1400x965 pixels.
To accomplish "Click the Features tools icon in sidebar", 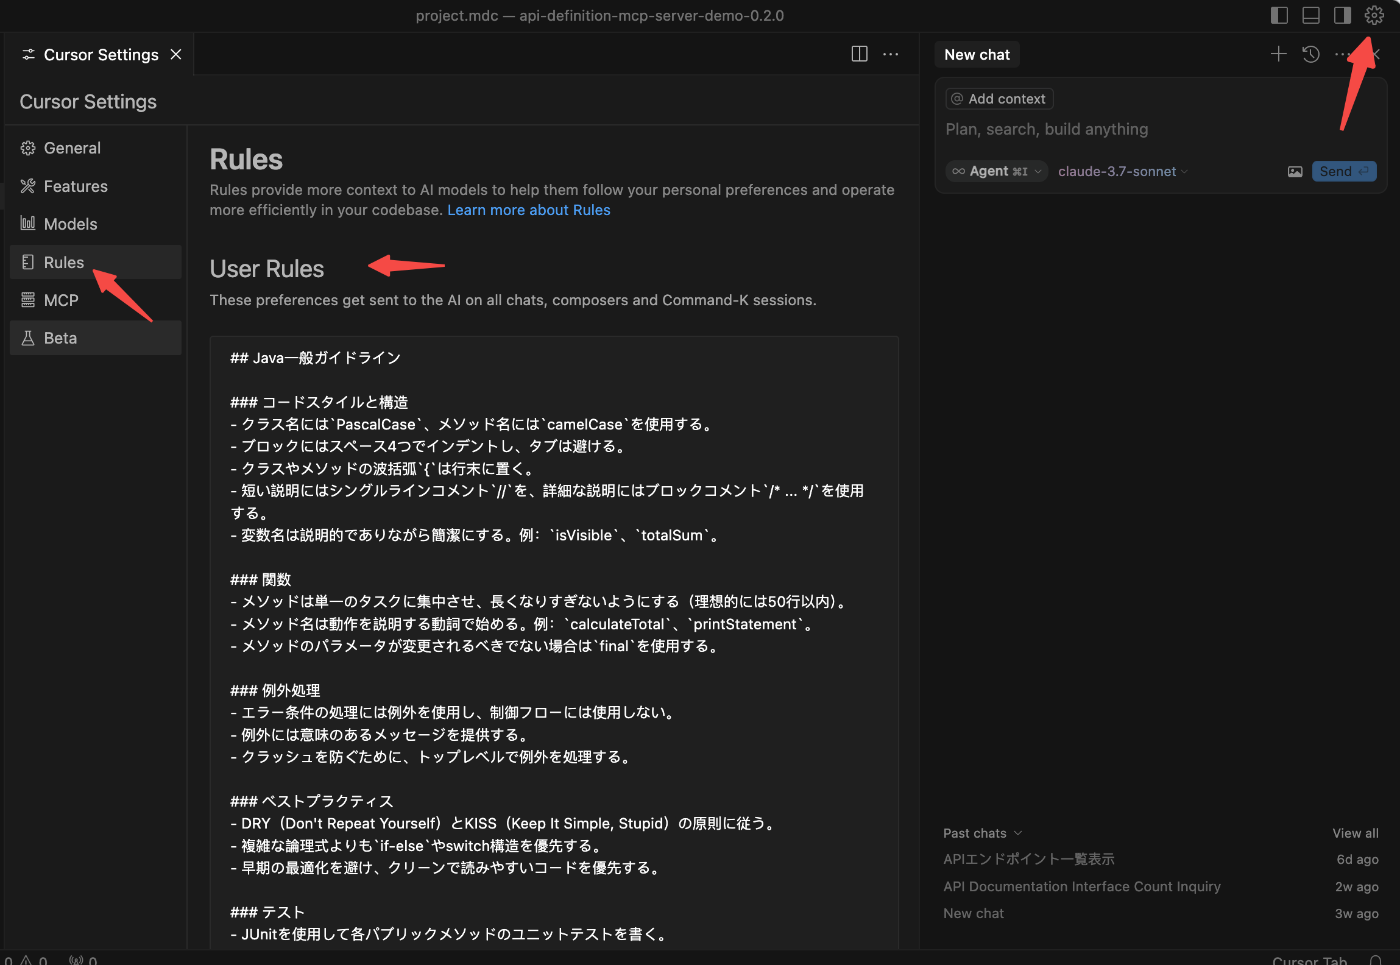I will (28, 186).
